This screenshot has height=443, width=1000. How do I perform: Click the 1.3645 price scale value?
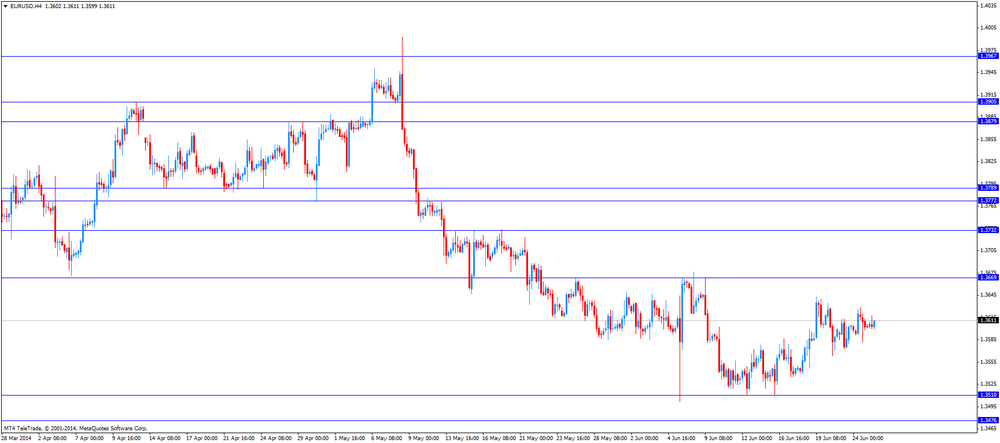pos(988,294)
